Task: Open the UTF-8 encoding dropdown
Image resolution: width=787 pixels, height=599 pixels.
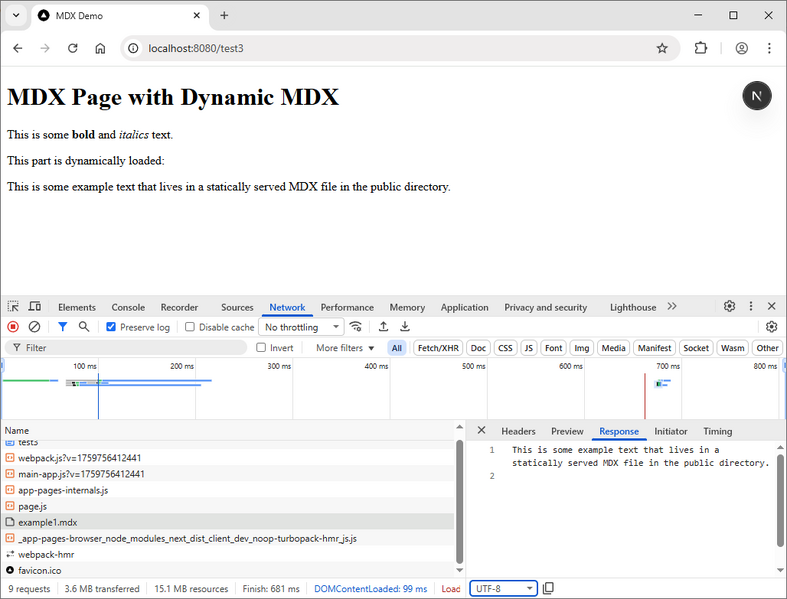Action: pyautogui.click(x=503, y=589)
